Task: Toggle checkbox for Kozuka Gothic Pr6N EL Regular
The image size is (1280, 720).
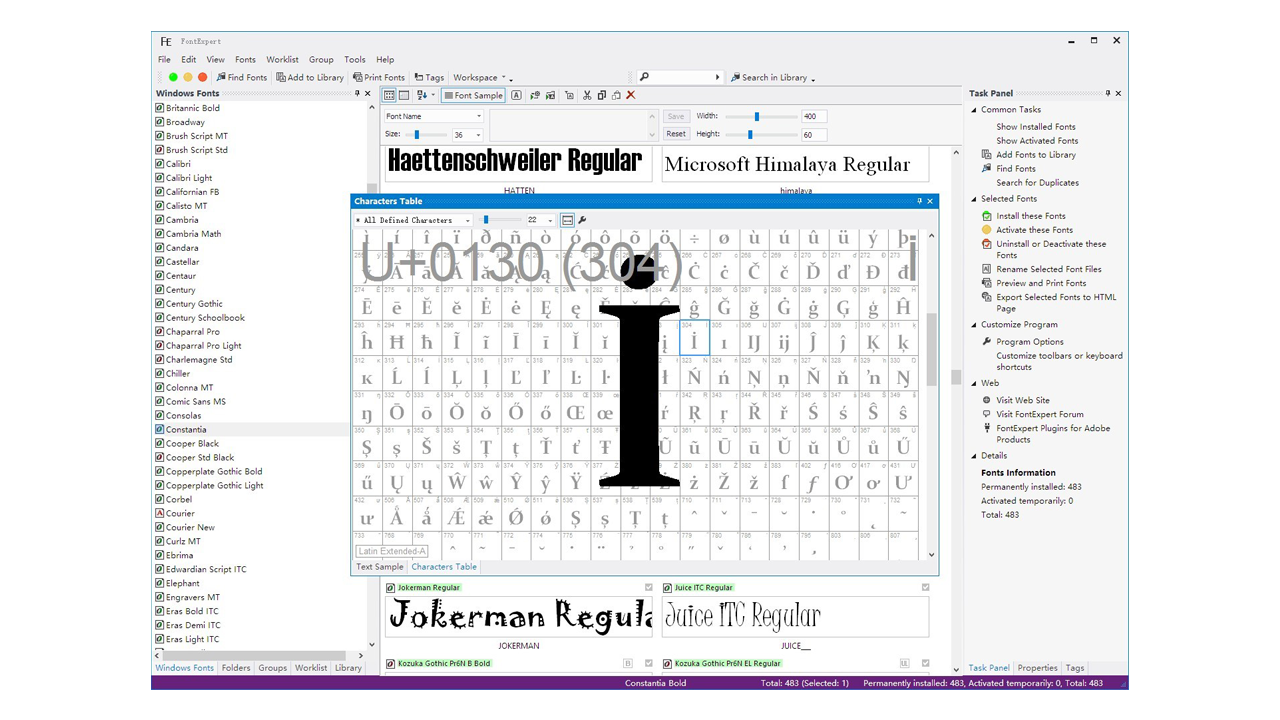Action: [926, 663]
